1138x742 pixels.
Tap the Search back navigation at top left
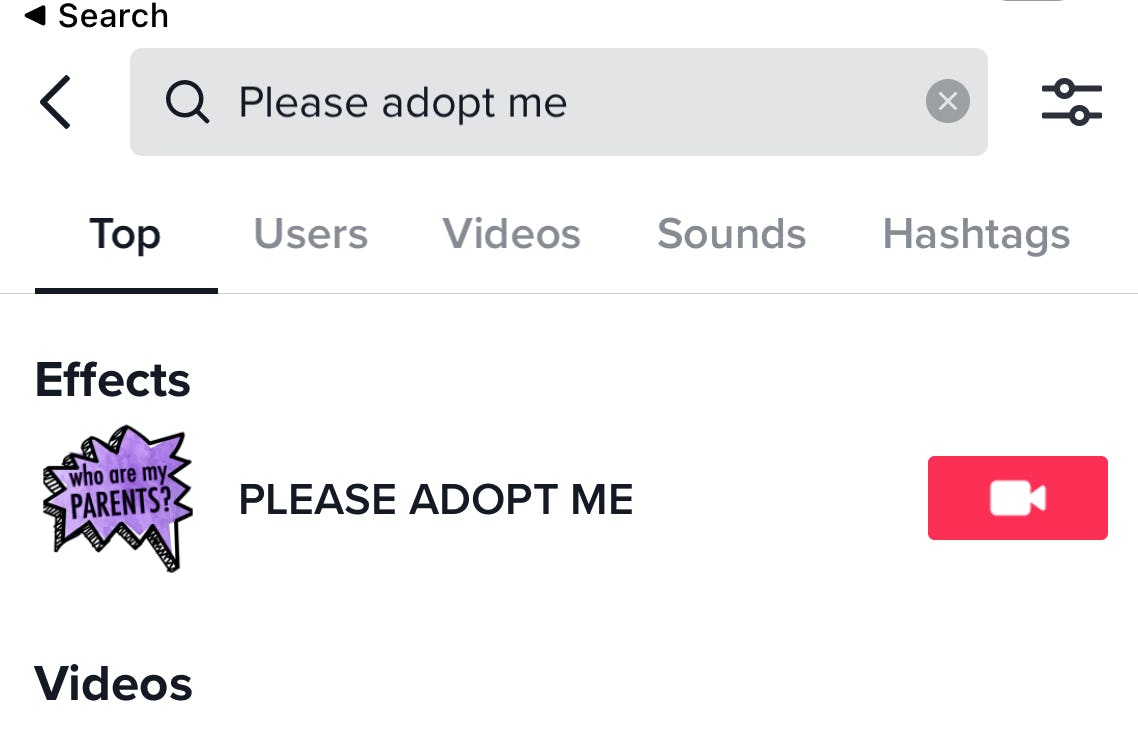coord(95,15)
